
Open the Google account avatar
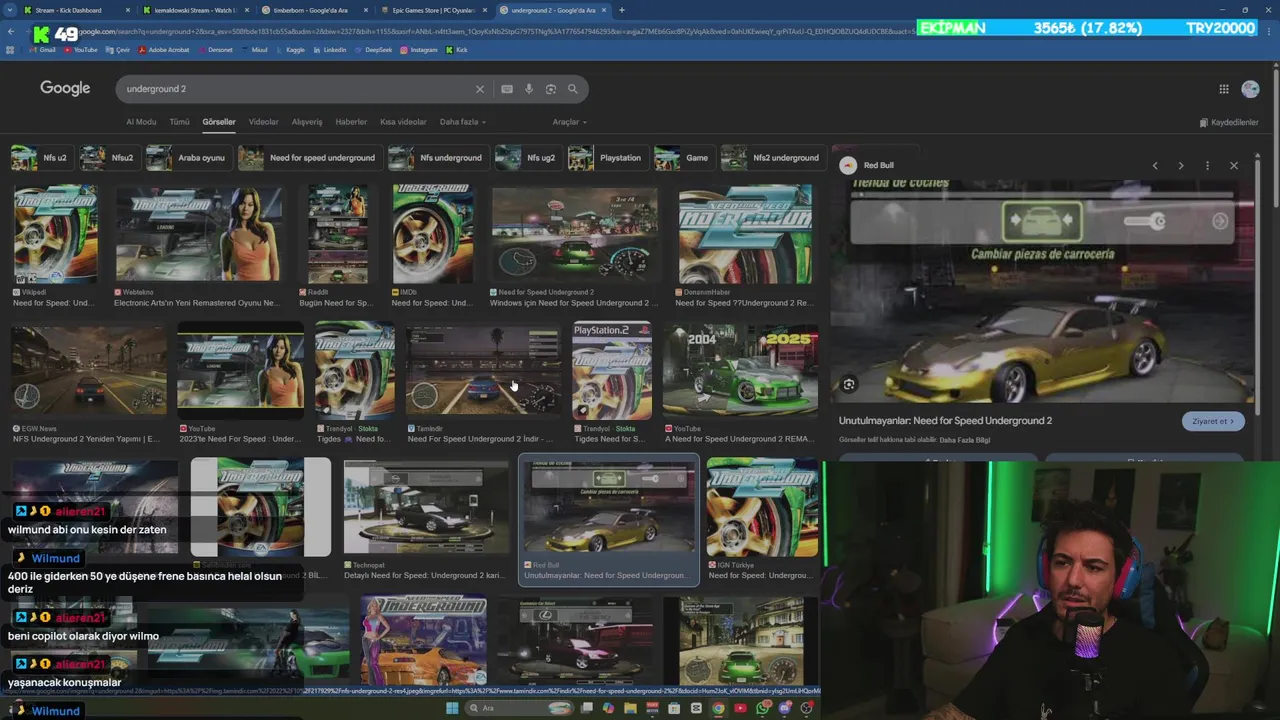point(1250,89)
